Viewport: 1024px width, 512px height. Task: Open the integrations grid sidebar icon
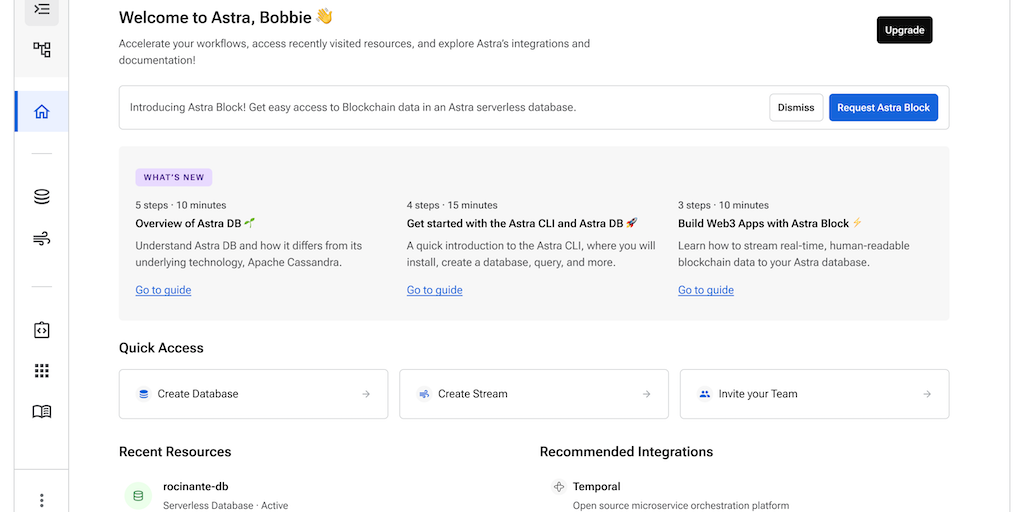[x=41, y=371]
